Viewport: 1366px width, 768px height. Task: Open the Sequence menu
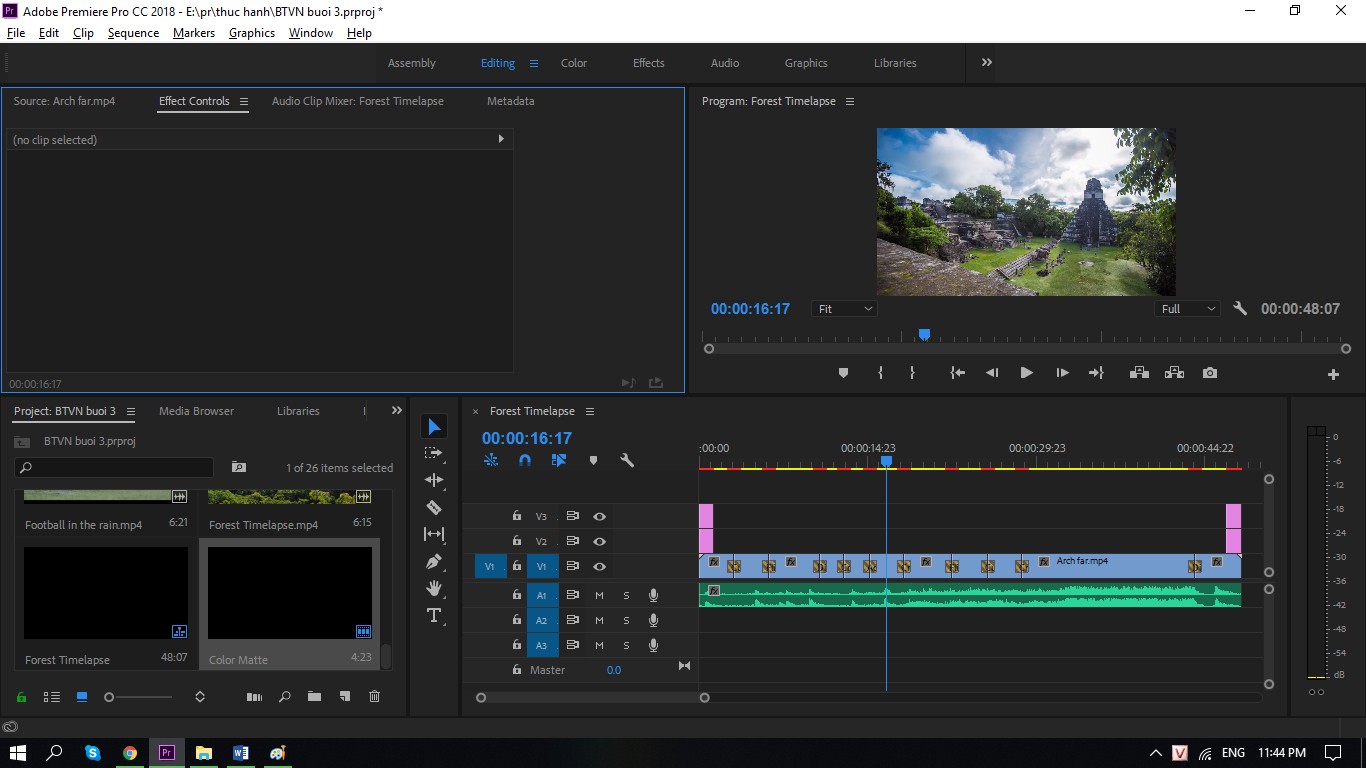133,33
